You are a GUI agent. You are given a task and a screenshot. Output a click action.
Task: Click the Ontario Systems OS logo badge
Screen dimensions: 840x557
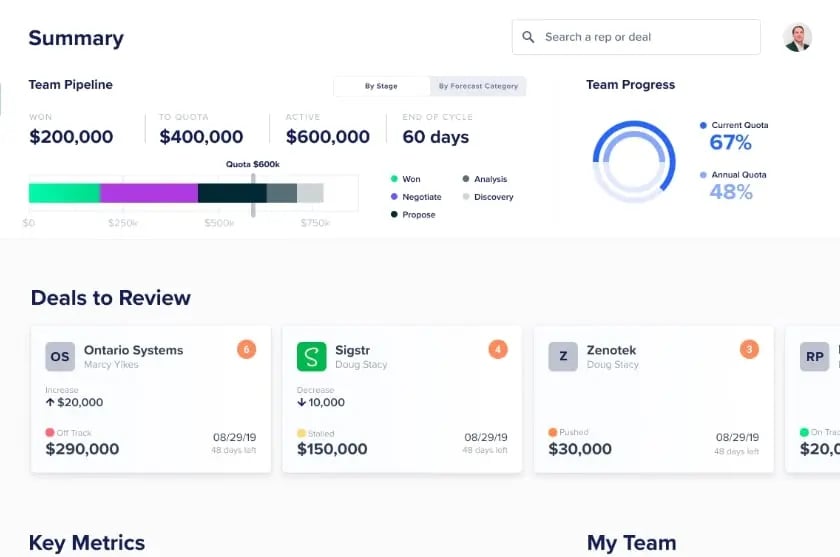pyautogui.click(x=60, y=357)
